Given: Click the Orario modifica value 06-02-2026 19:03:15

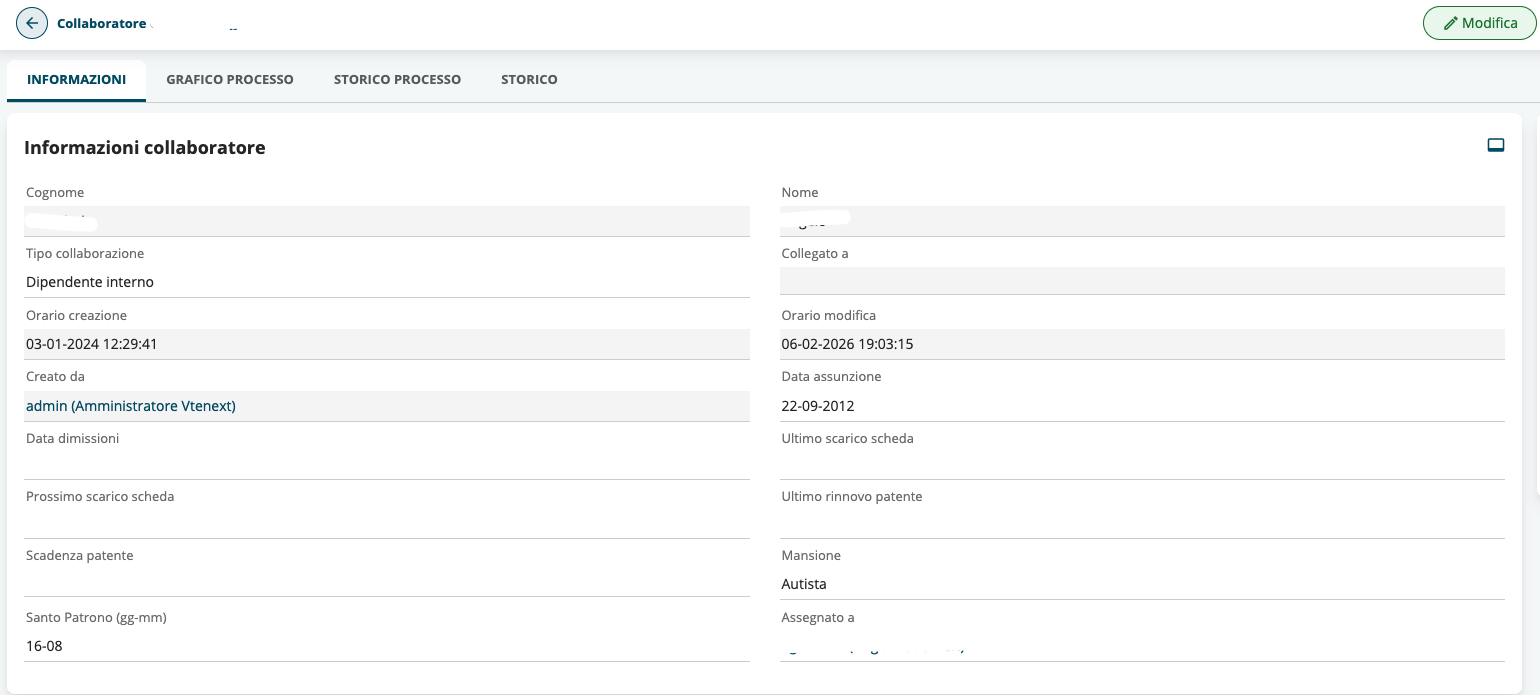Looking at the screenshot, I should click(847, 344).
